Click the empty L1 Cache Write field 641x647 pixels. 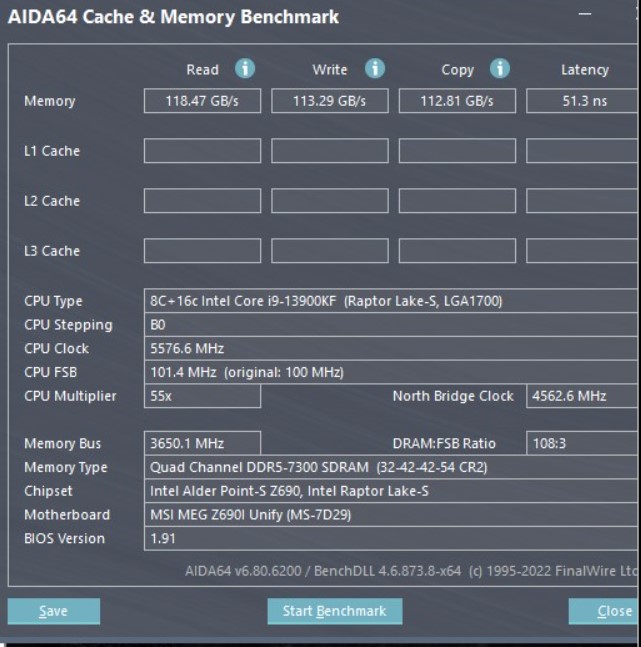pyautogui.click(x=330, y=151)
